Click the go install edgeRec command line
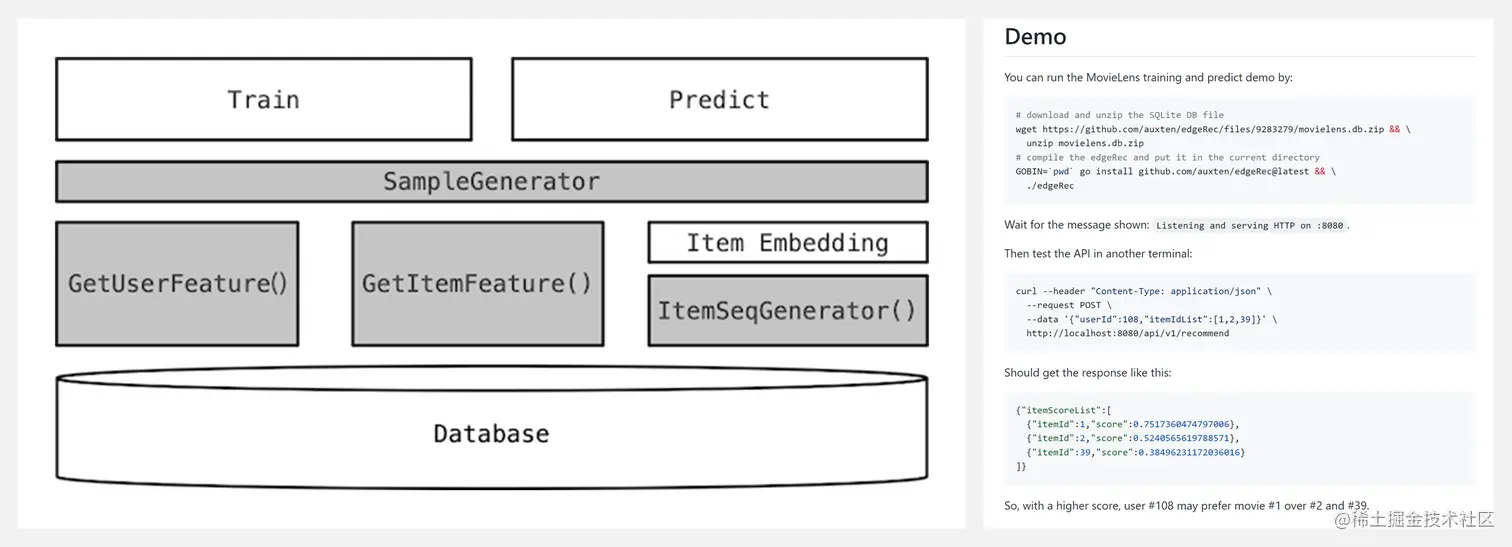Image resolution: width=1512 pixels, height=547 pixels. (1175, 171)
